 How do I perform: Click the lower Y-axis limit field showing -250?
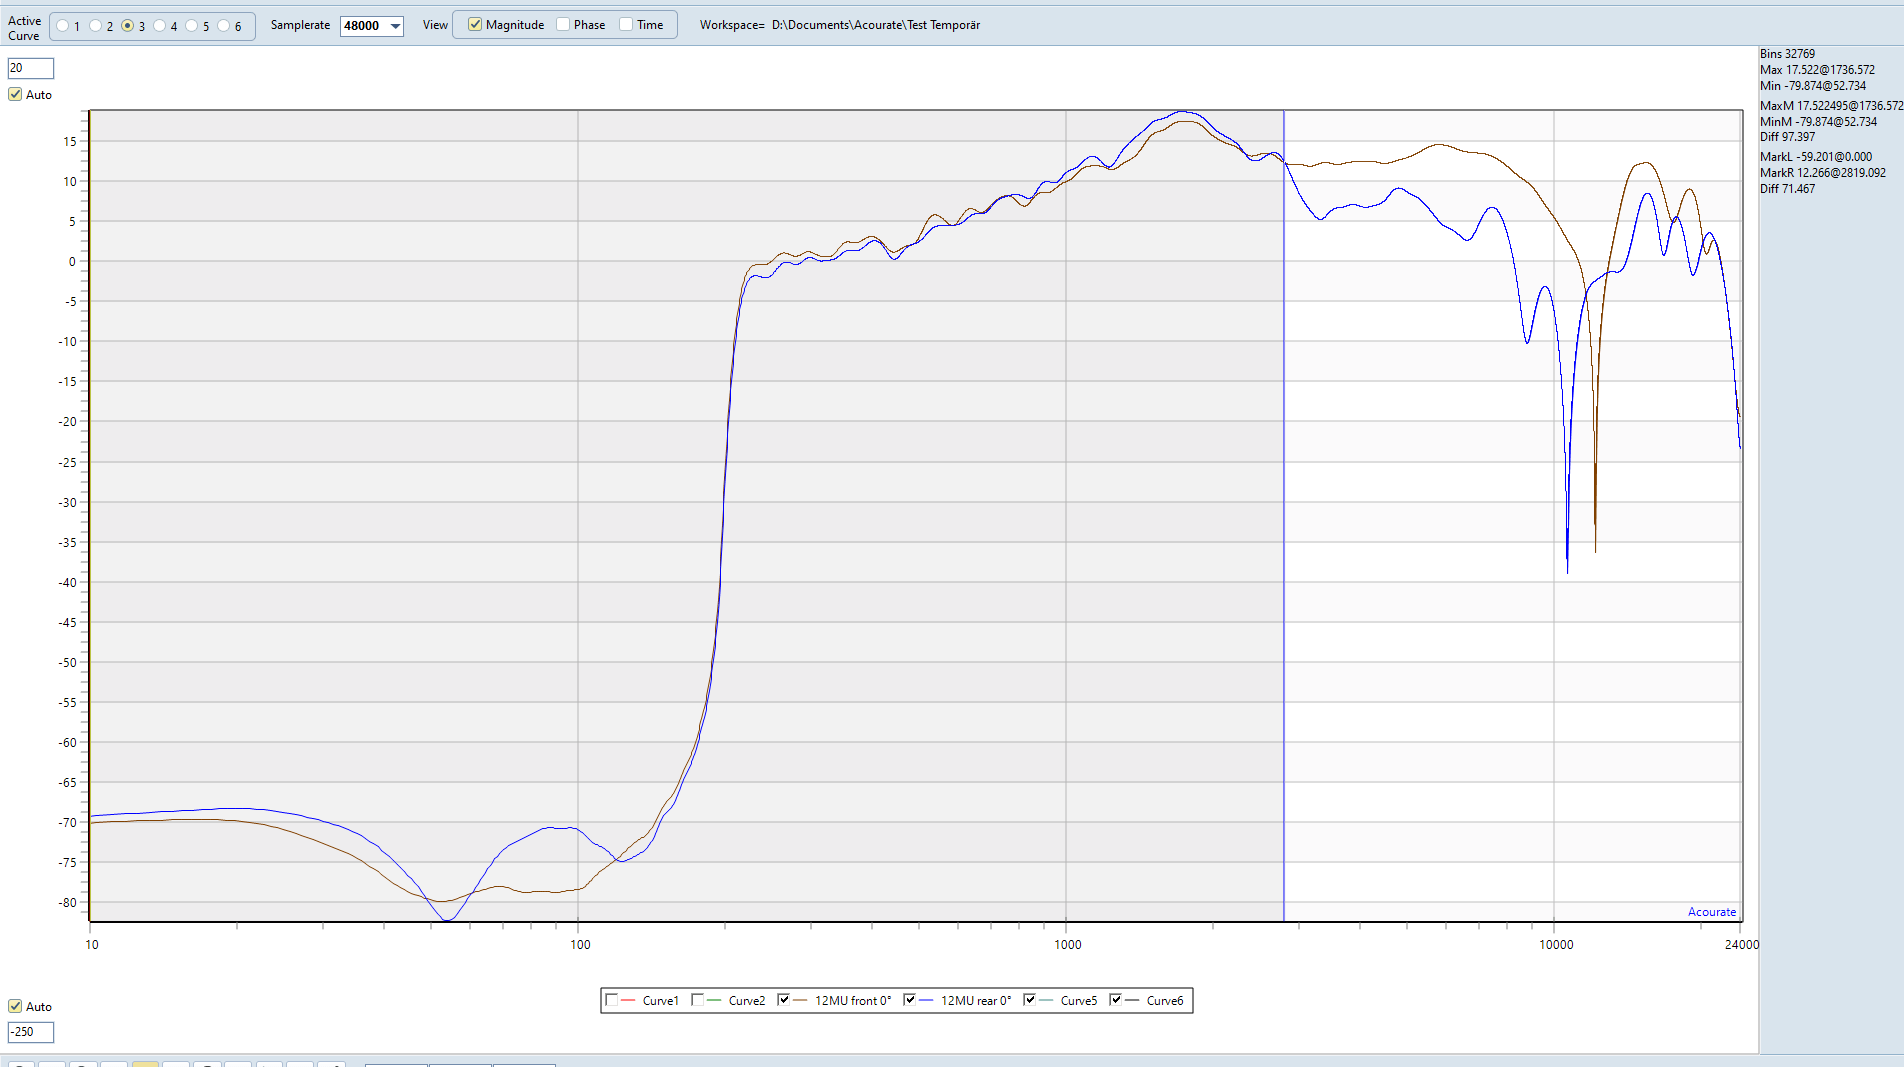[30, 1032]
